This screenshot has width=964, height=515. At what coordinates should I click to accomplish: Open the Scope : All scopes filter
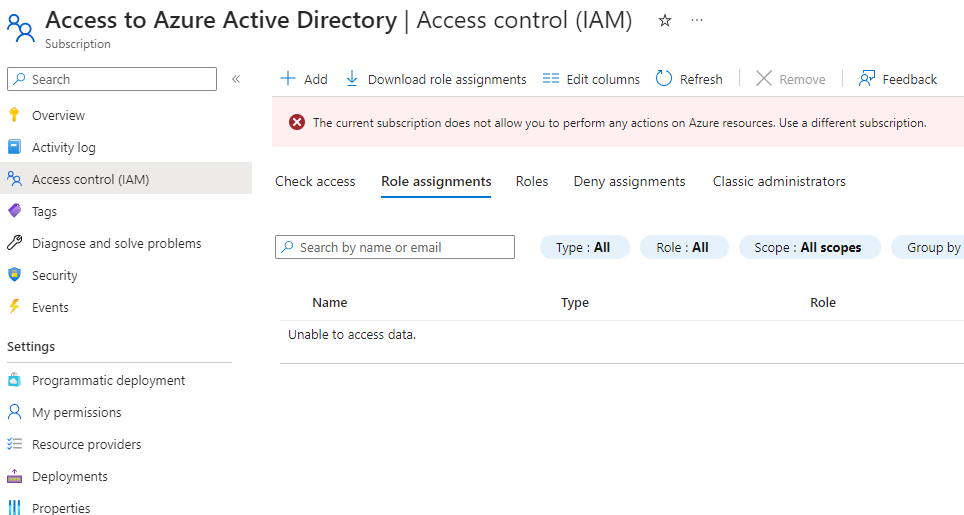point(809,247)
